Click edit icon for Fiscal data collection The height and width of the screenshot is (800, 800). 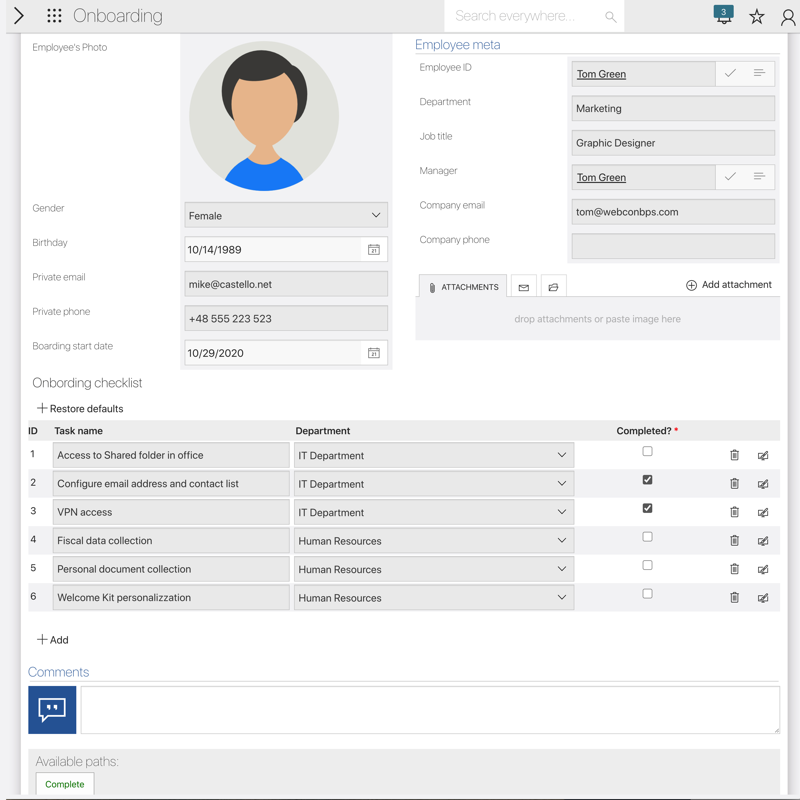click(x=763, y=541)
